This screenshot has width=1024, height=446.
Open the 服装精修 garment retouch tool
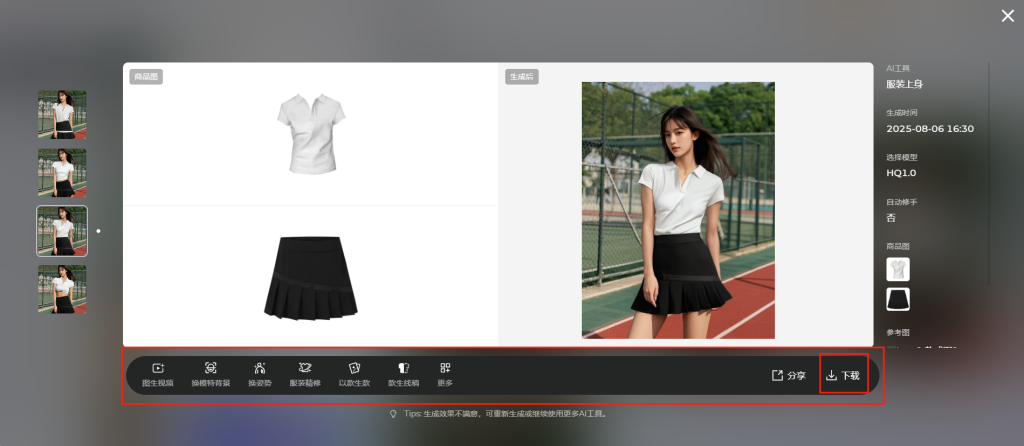point(305,375)
